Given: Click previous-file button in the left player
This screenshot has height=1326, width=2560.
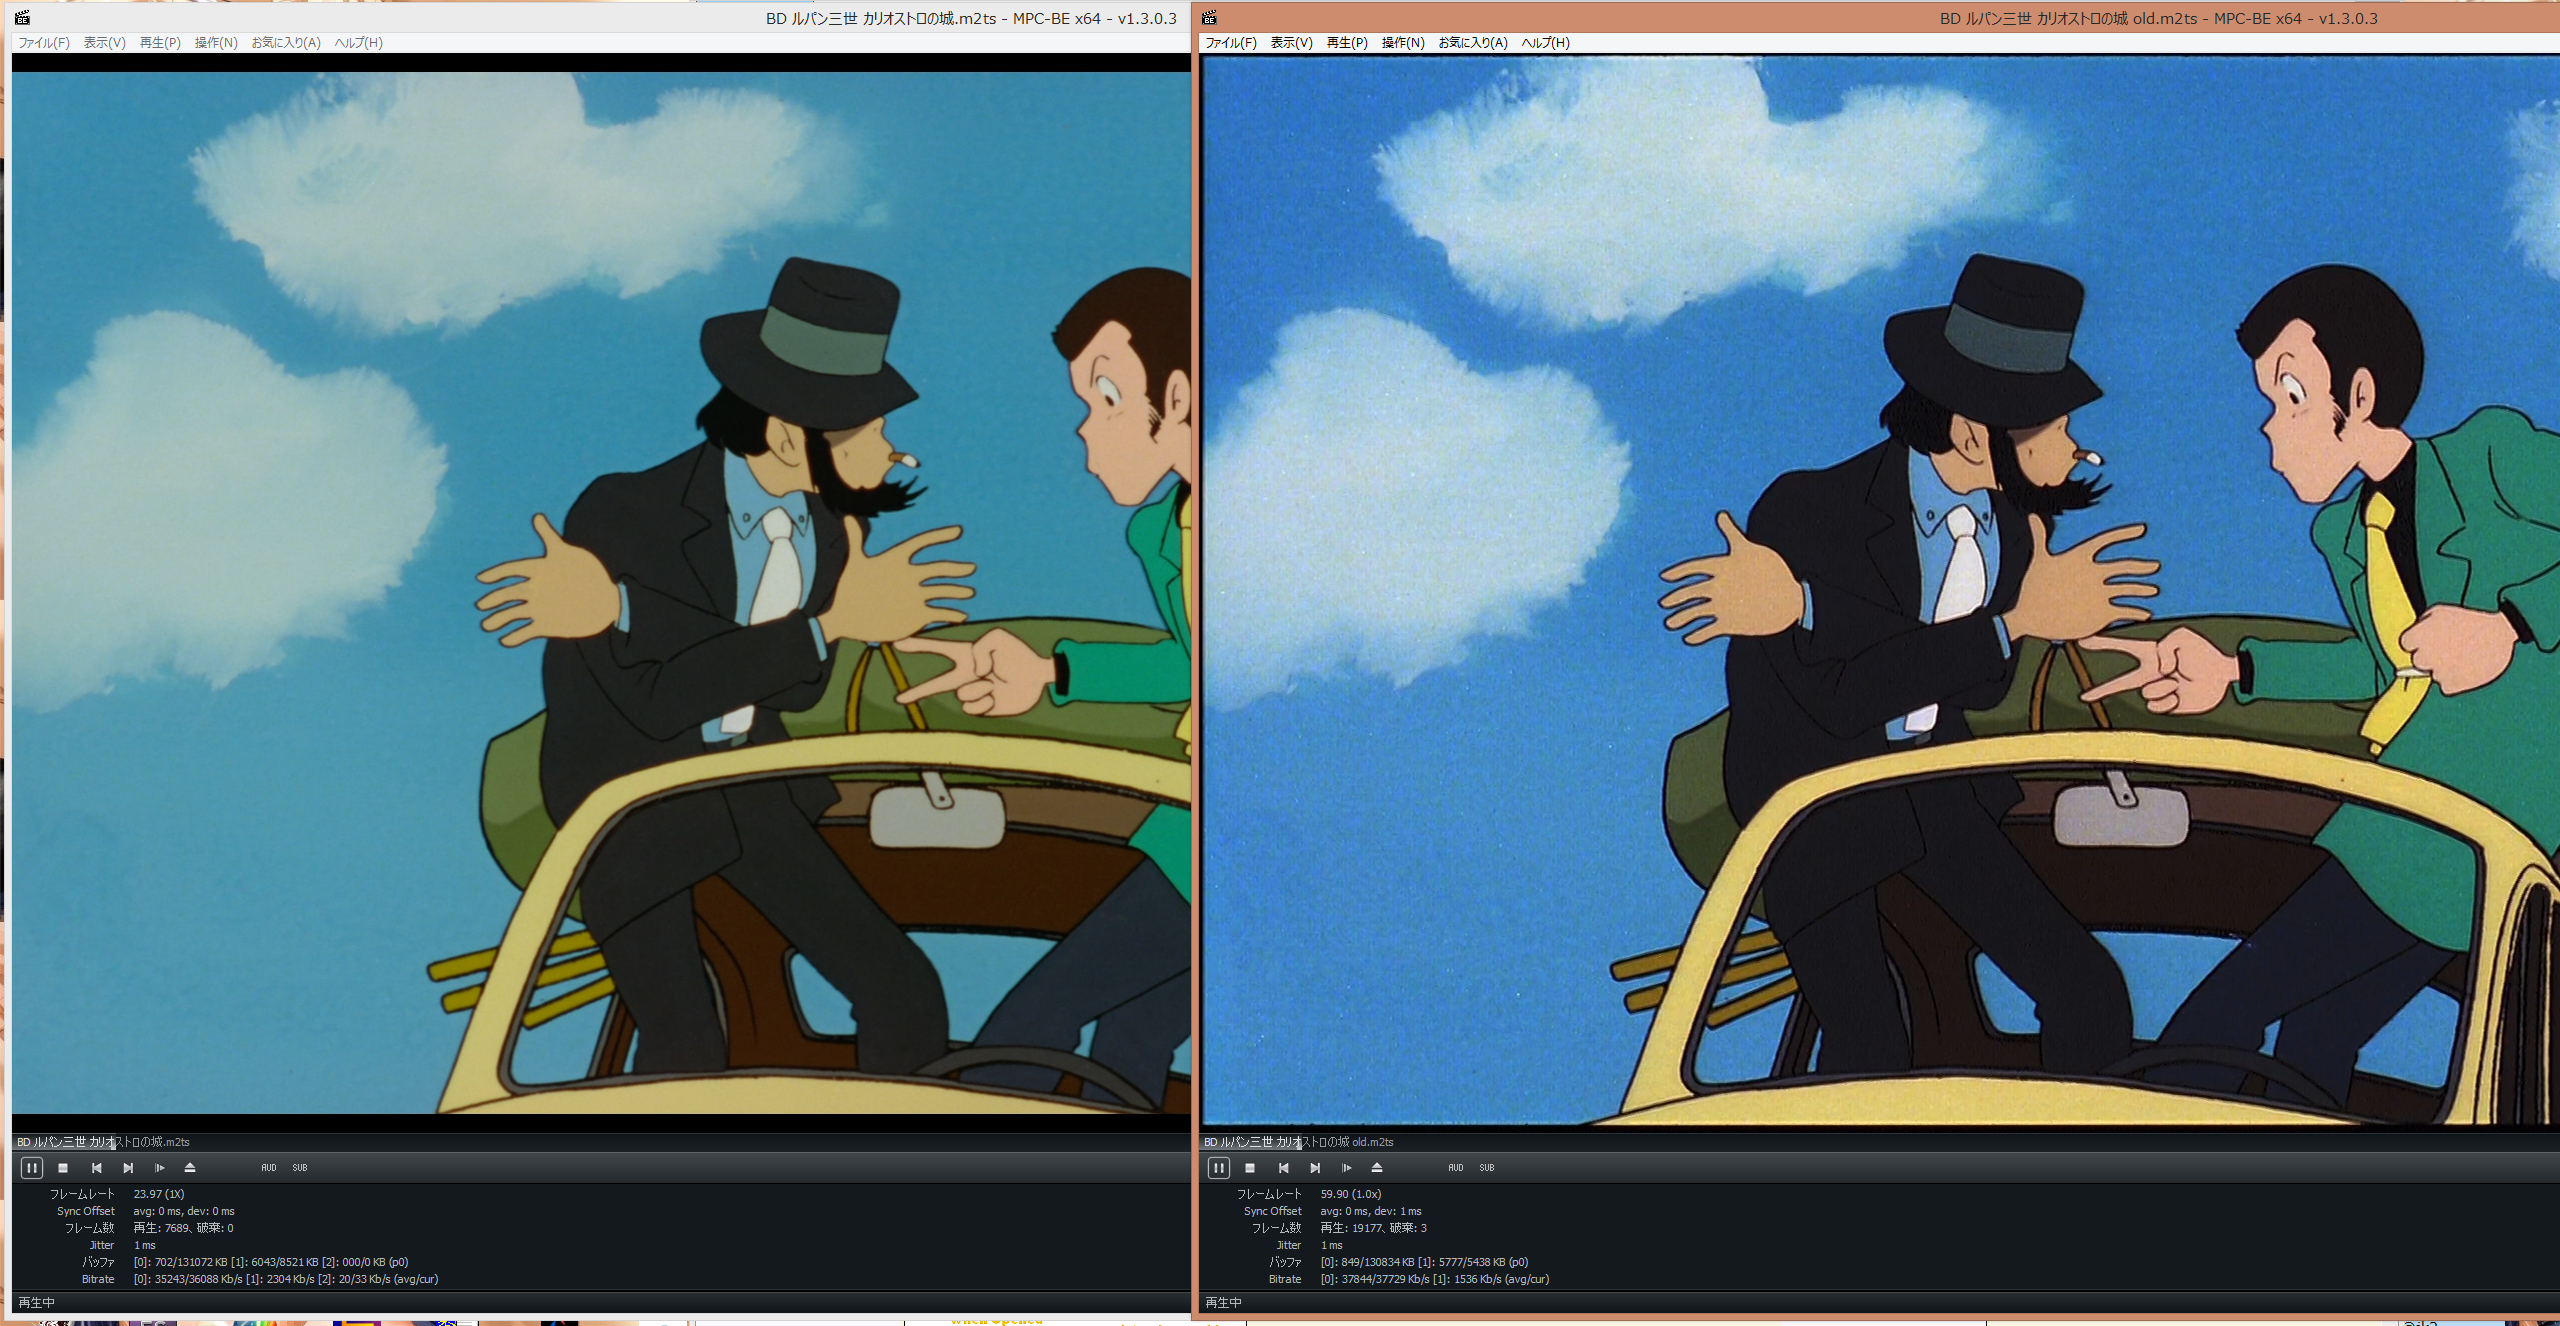Looking at the screenshot, I should [x=96, y=1167].
